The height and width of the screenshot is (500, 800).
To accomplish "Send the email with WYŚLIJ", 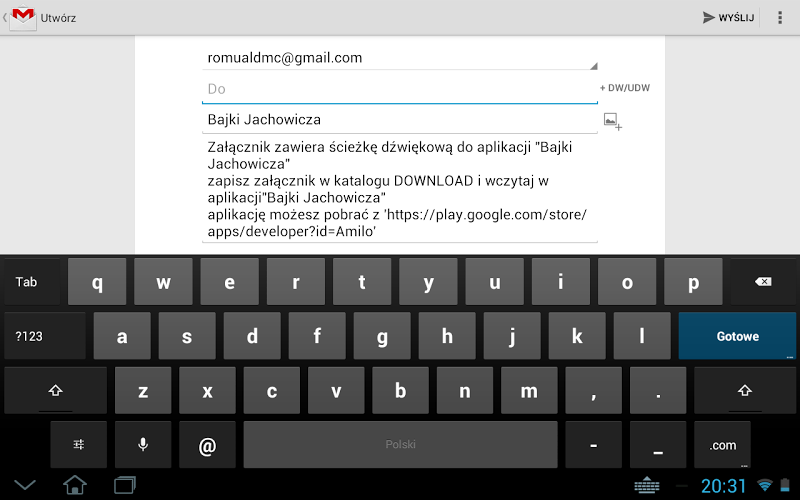I will pos(729,18).
